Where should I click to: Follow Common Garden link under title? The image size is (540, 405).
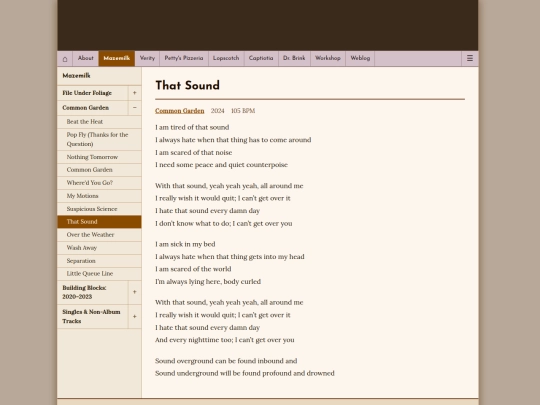pyautogui.click(x=179, y=111)
